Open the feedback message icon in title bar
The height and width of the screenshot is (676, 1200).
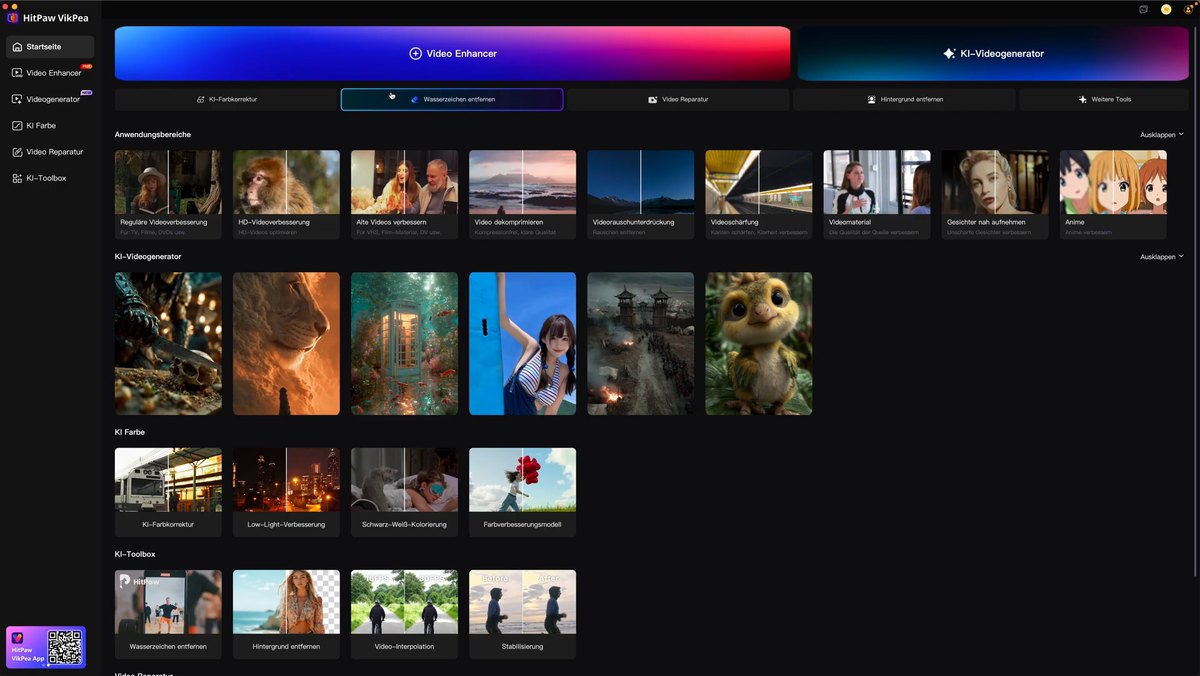click(1143, 9)
